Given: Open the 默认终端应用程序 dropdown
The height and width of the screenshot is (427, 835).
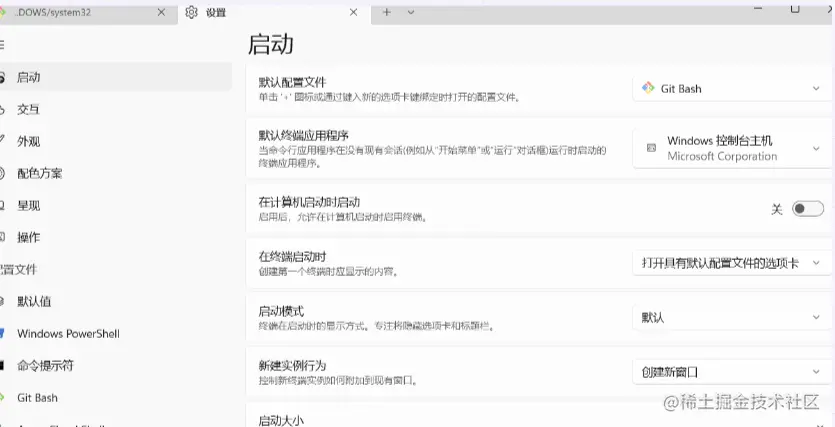Looking at the screenshot, I should click(732, 149).
